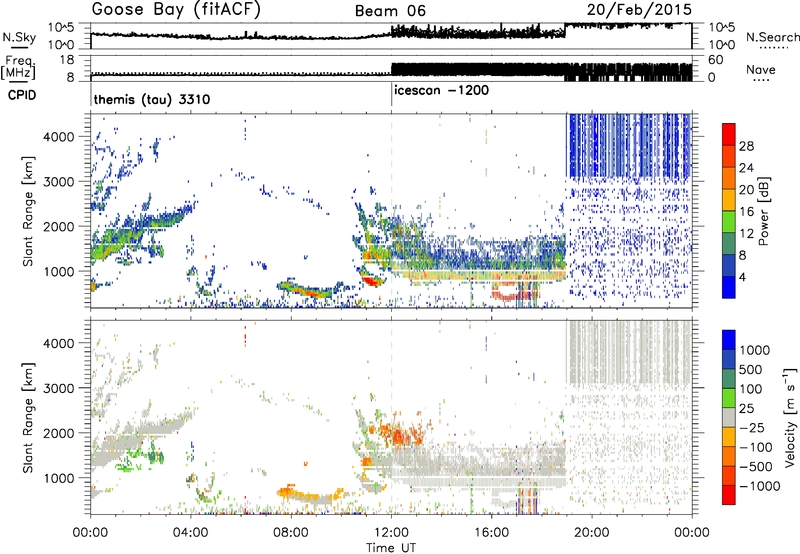Select the 'Freq. [MHz]' axis label
800x554 pixels.
[18, 68]
